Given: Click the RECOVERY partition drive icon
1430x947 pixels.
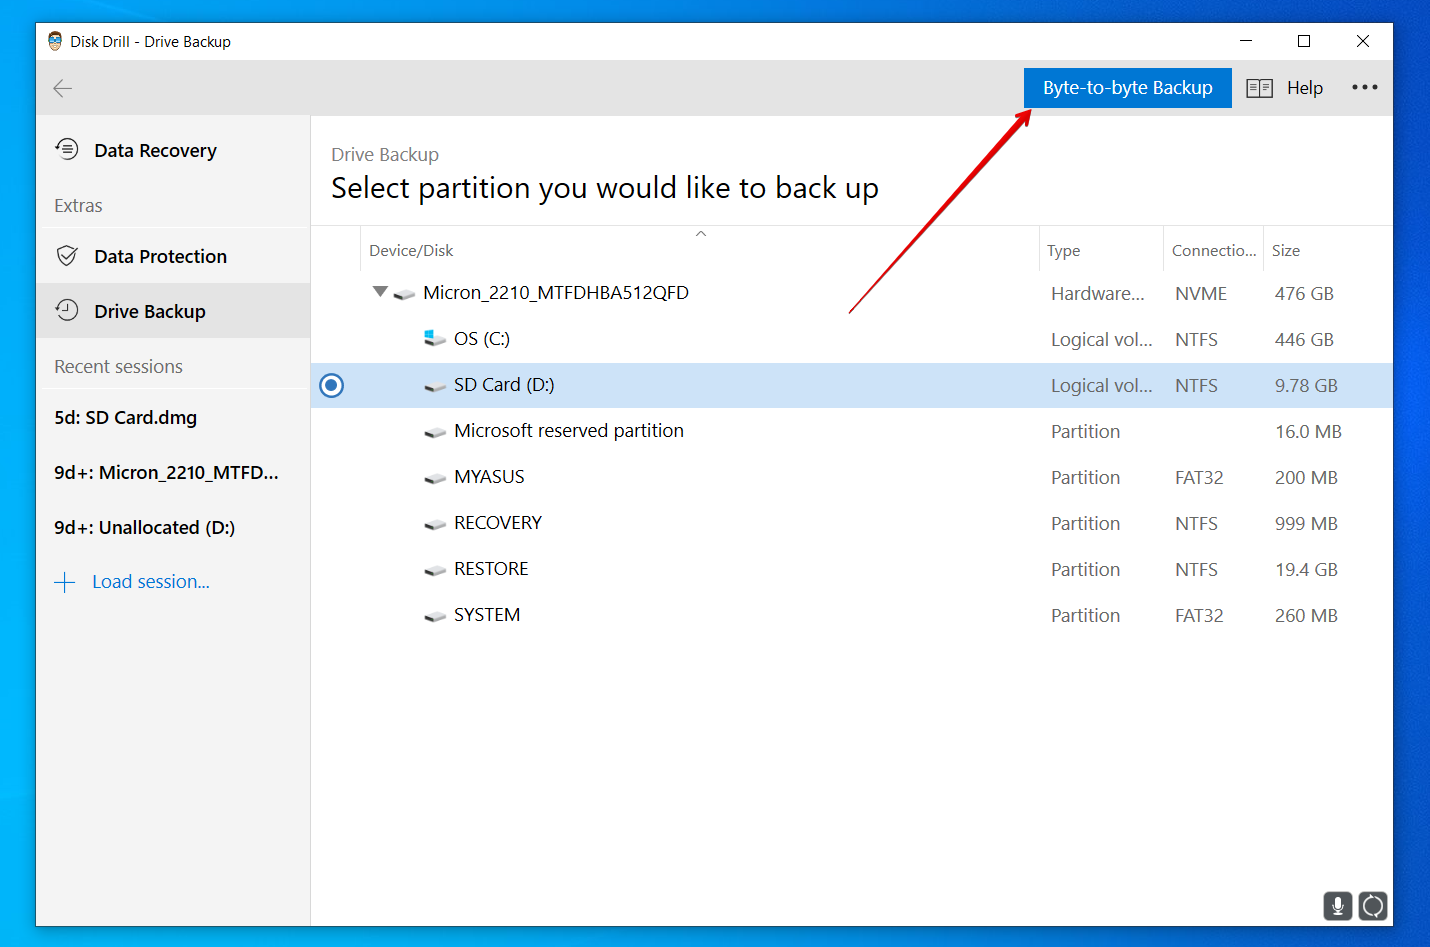Looking at the screenshot, I should tap(435, 524).
